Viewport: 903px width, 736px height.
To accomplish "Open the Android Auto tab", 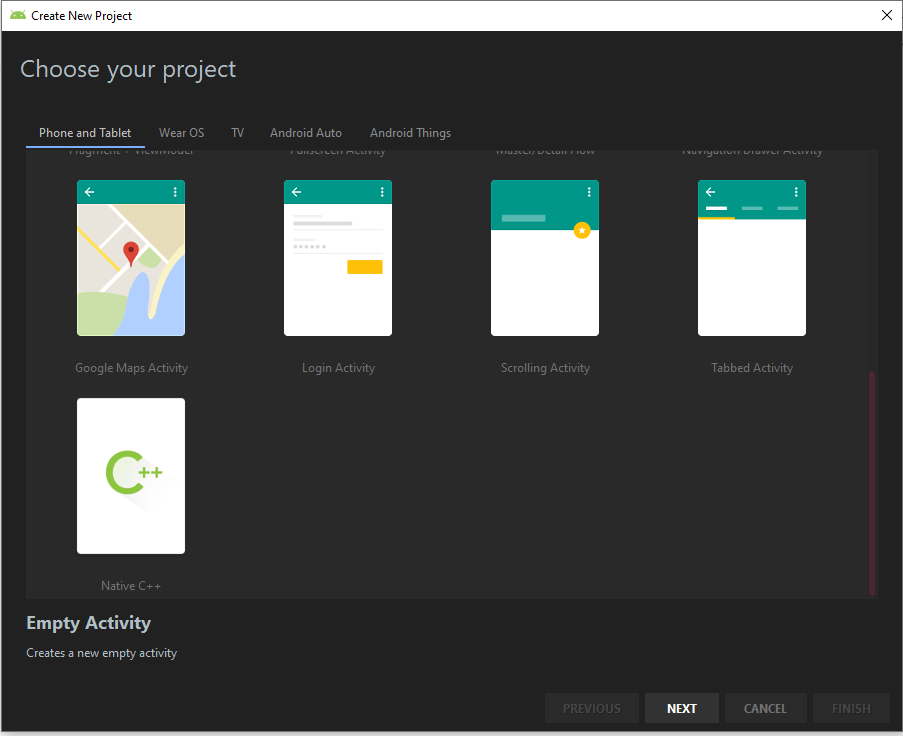I will tap(306, 132).
